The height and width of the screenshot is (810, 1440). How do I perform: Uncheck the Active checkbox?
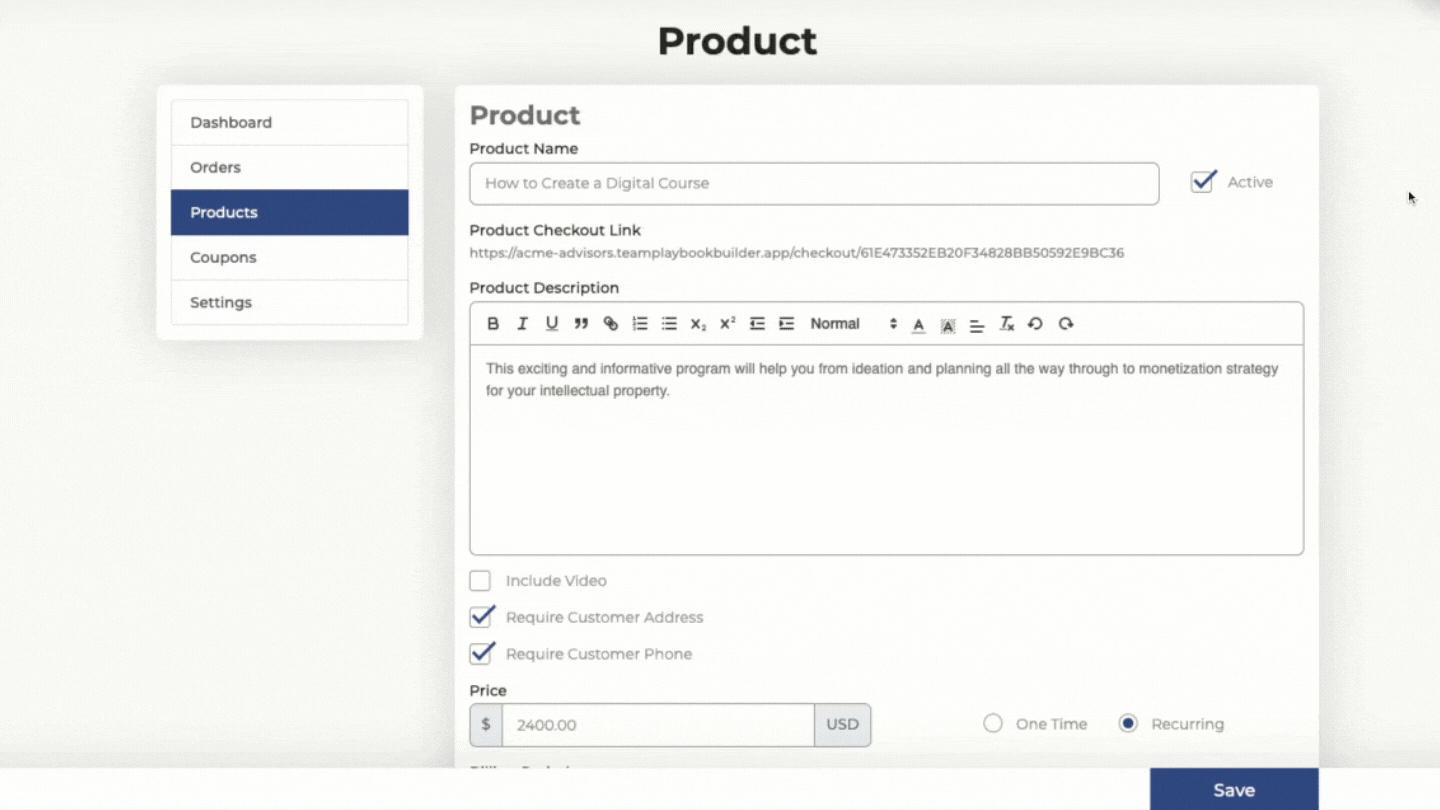1203,182
